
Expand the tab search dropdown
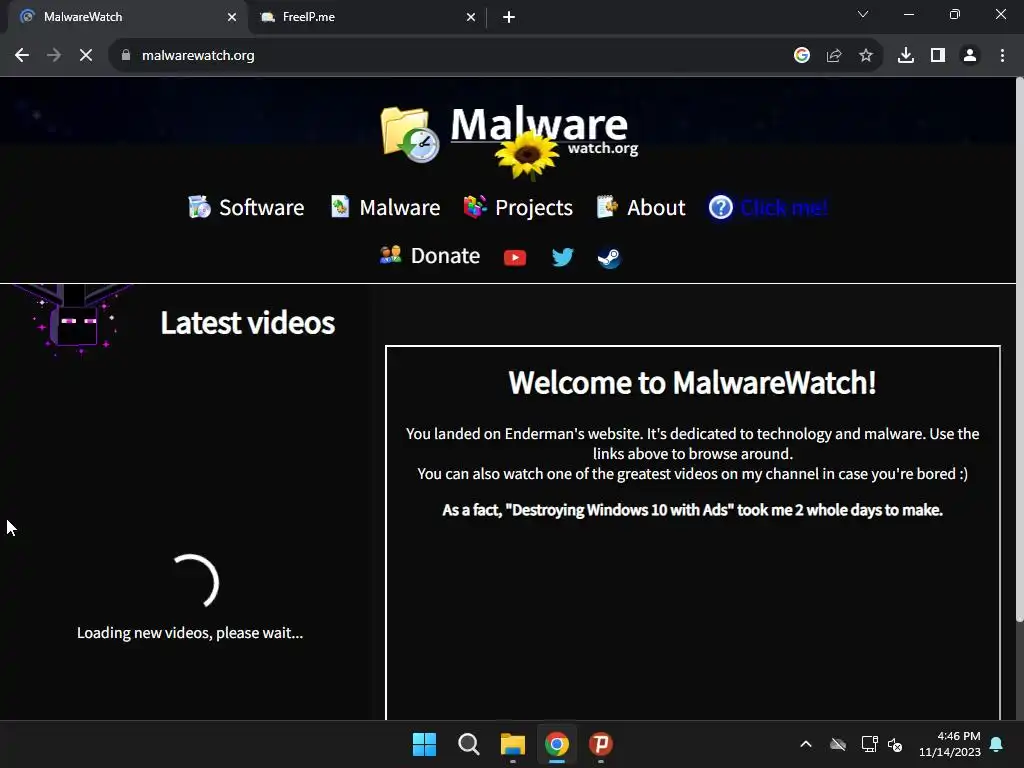point(863,14)
